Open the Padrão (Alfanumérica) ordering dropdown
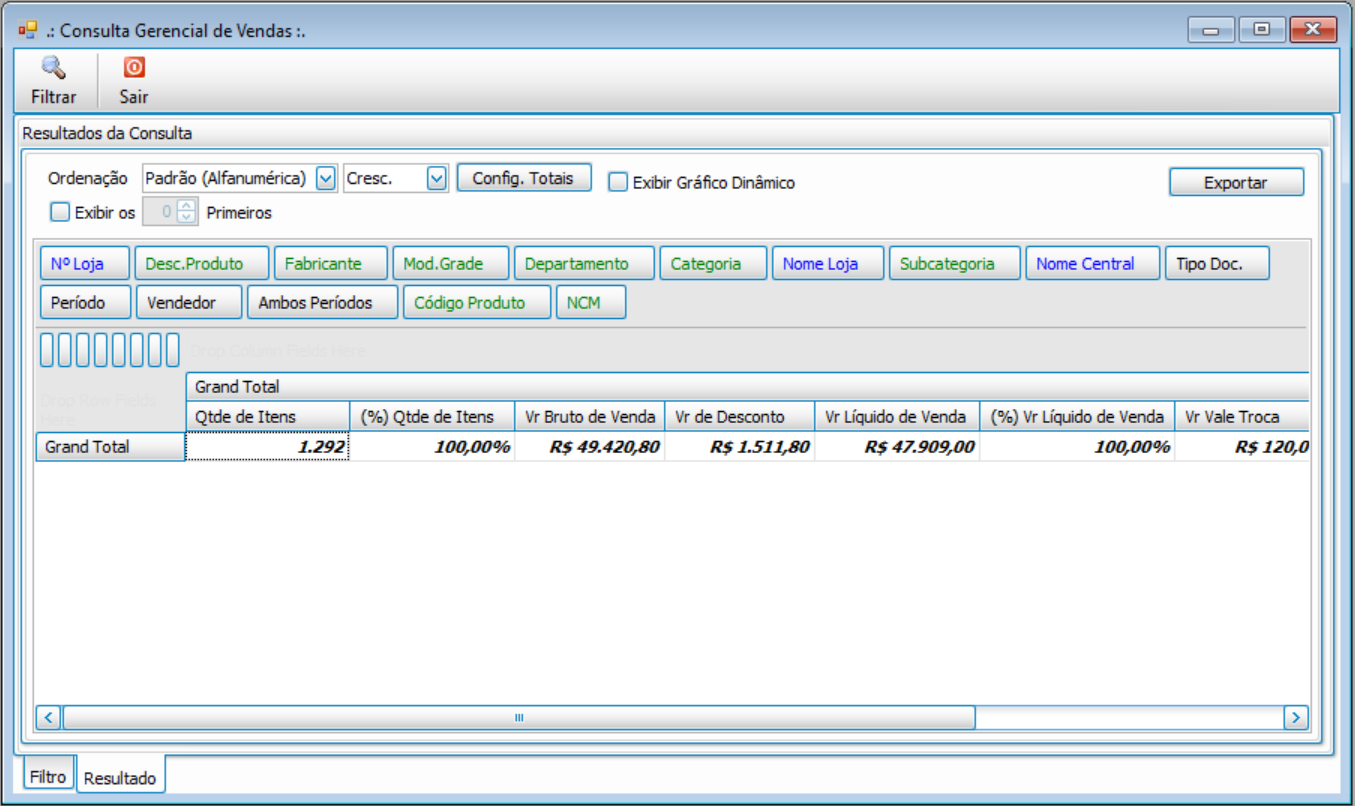The image size is (1355, 806). (326, 179)
